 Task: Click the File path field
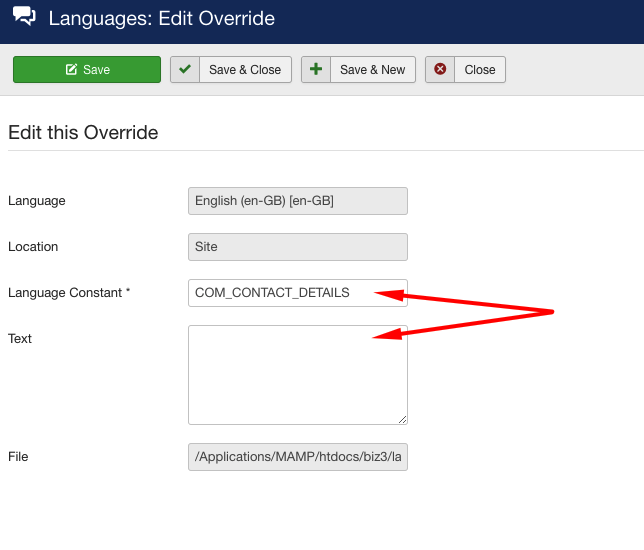[297, 457]
